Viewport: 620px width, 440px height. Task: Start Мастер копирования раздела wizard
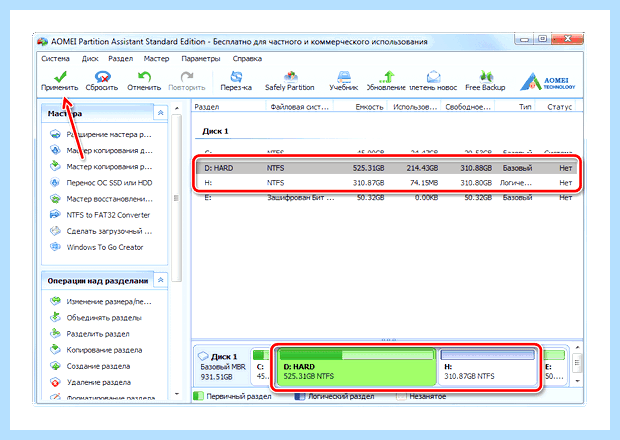pyautogui.click(x=101, y=166)
